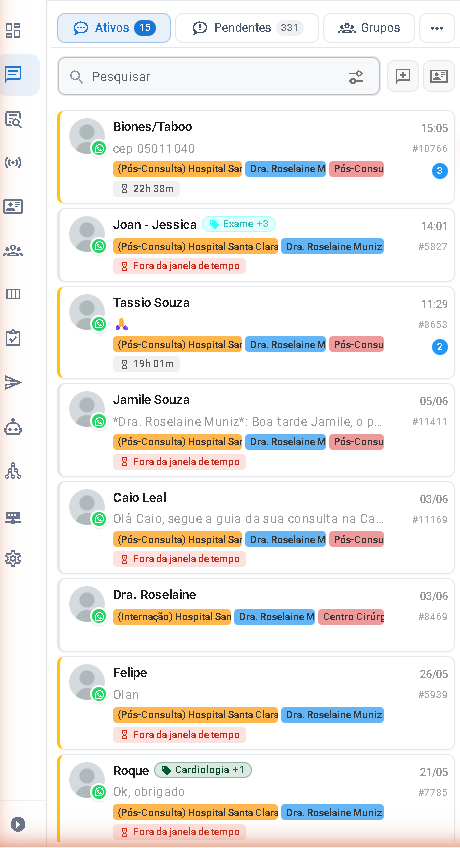The height and width of the screenshot is (848, 460).
Task: Open the contact card sidebar icon
Action: click(13, 206)
